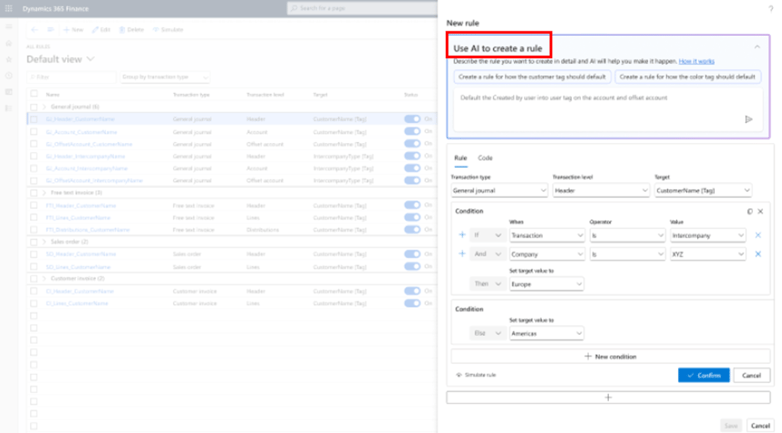This screenshot has width=782, height=433.
Task: Click the Edit toolbar button
Action: tap(101, 30)
